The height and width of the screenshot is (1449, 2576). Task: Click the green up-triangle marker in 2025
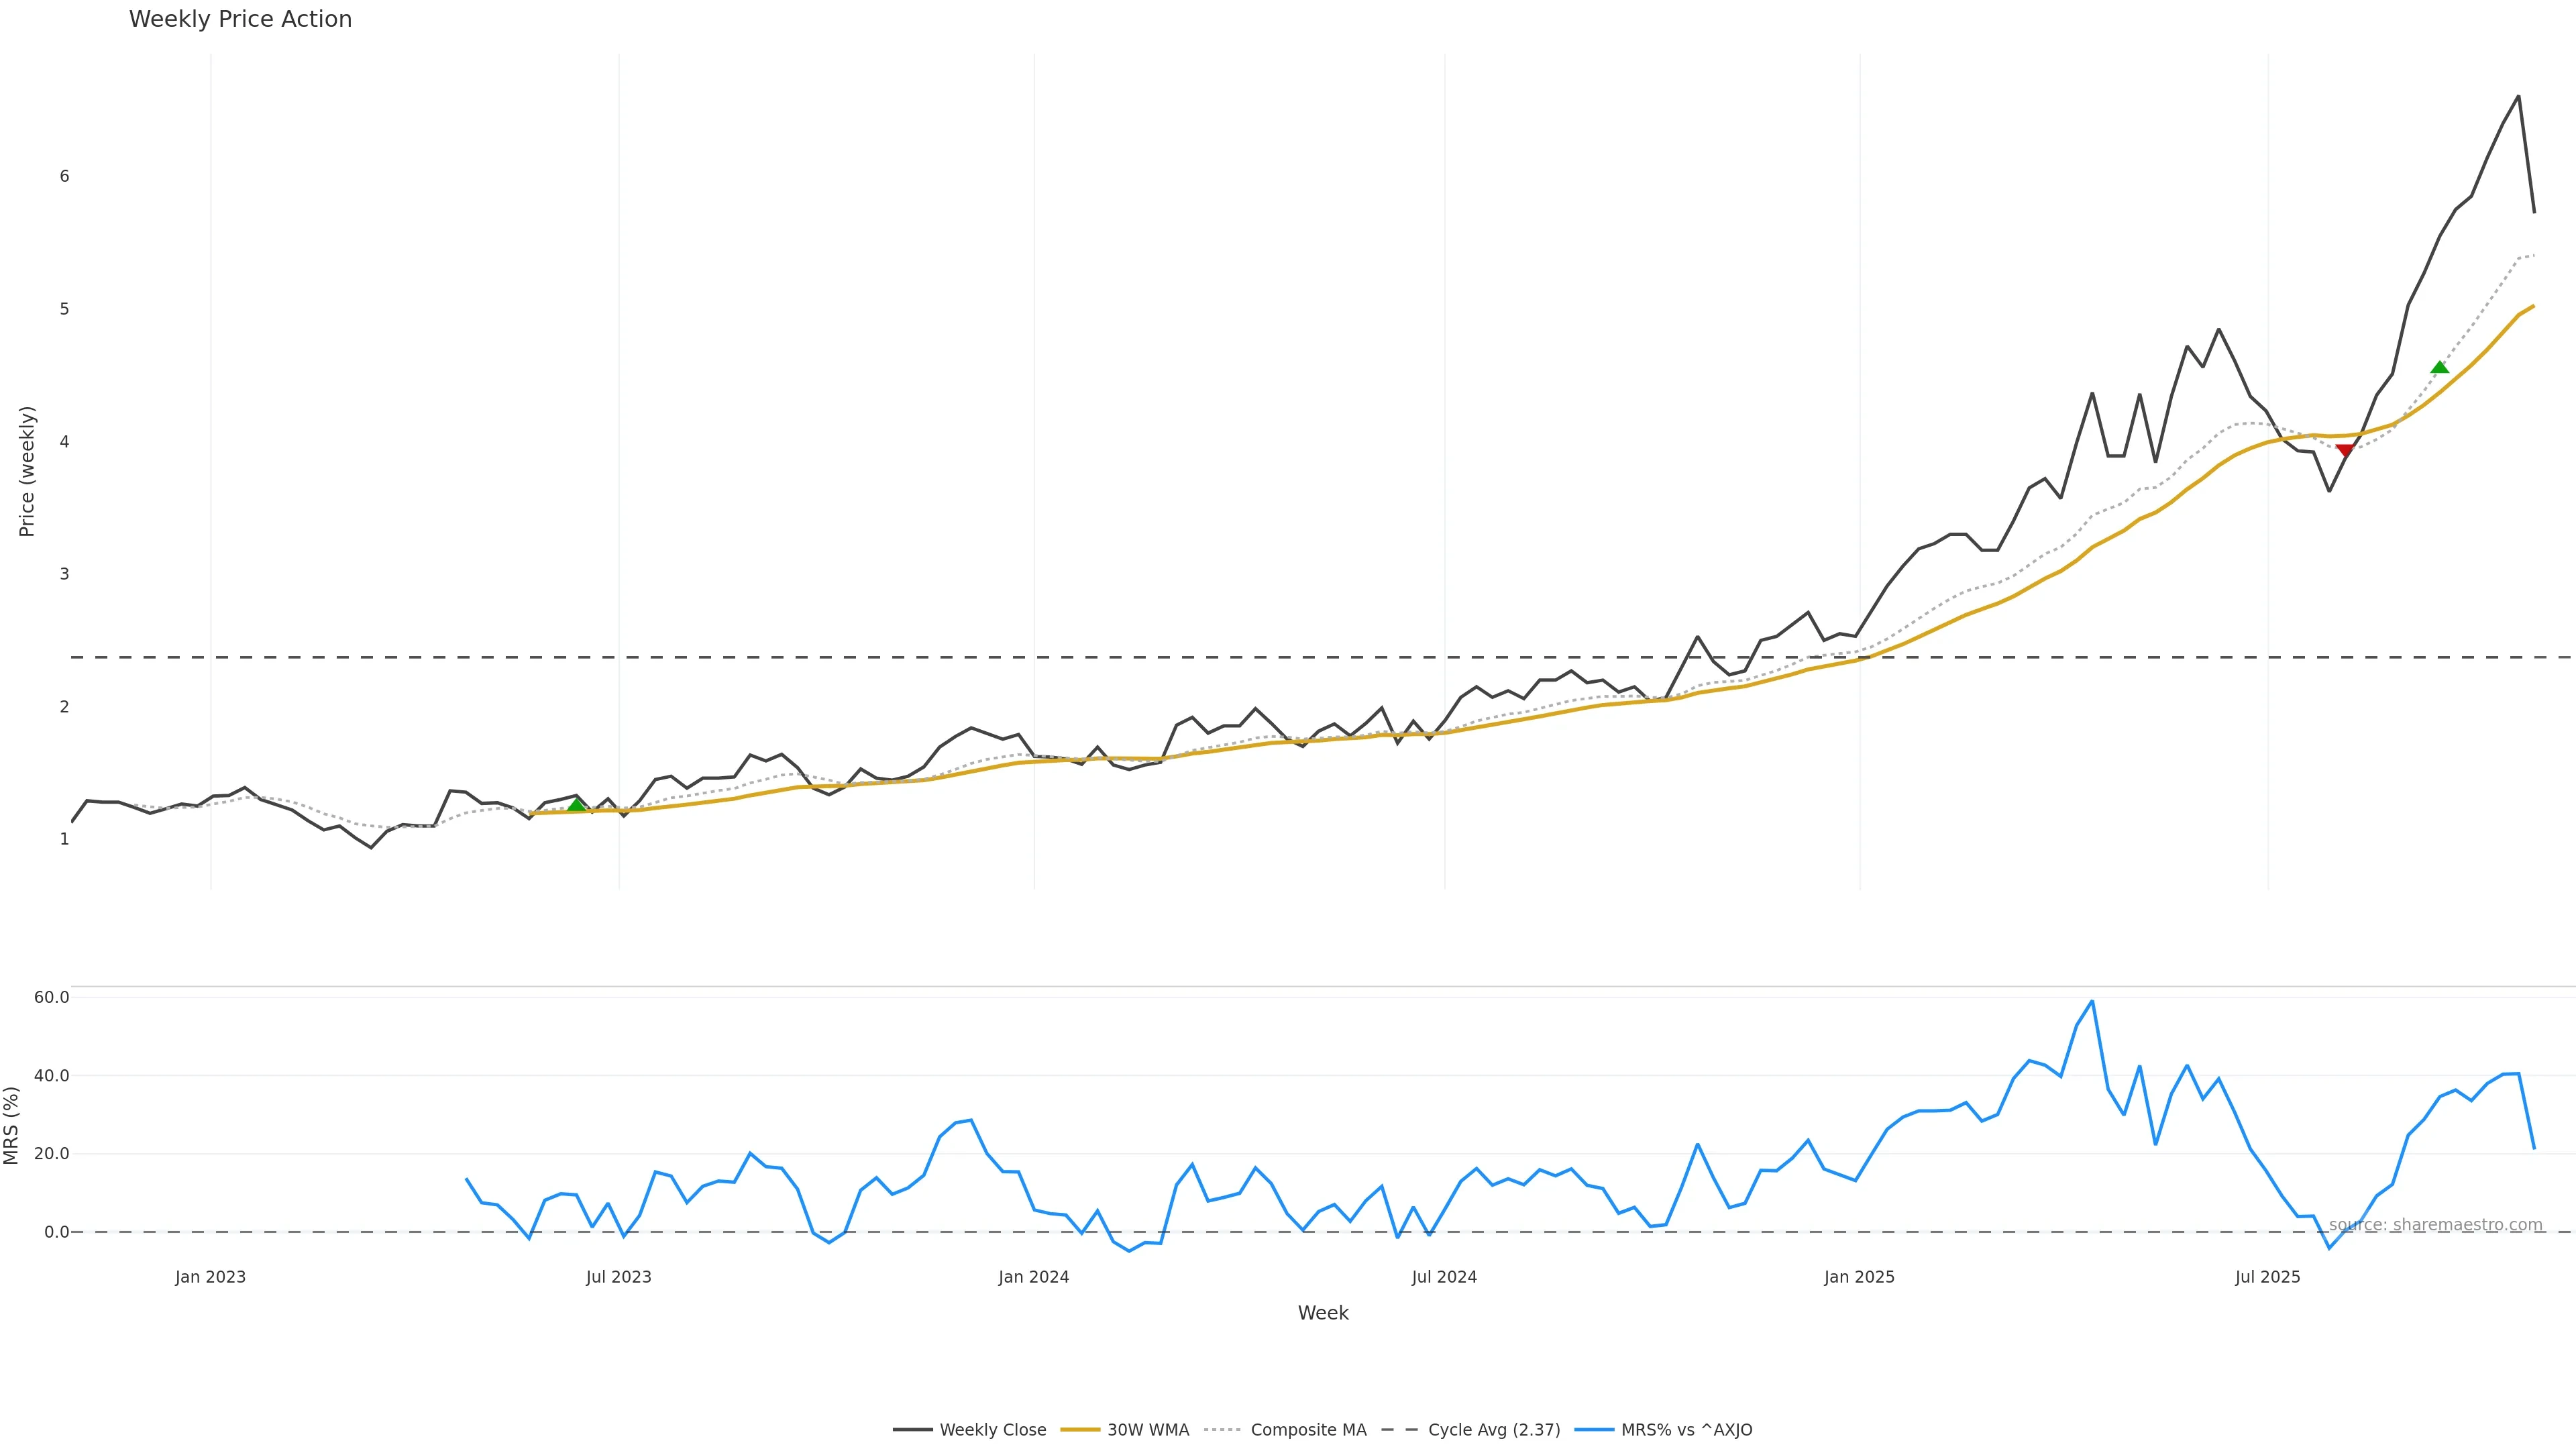tap(2440, 367)
